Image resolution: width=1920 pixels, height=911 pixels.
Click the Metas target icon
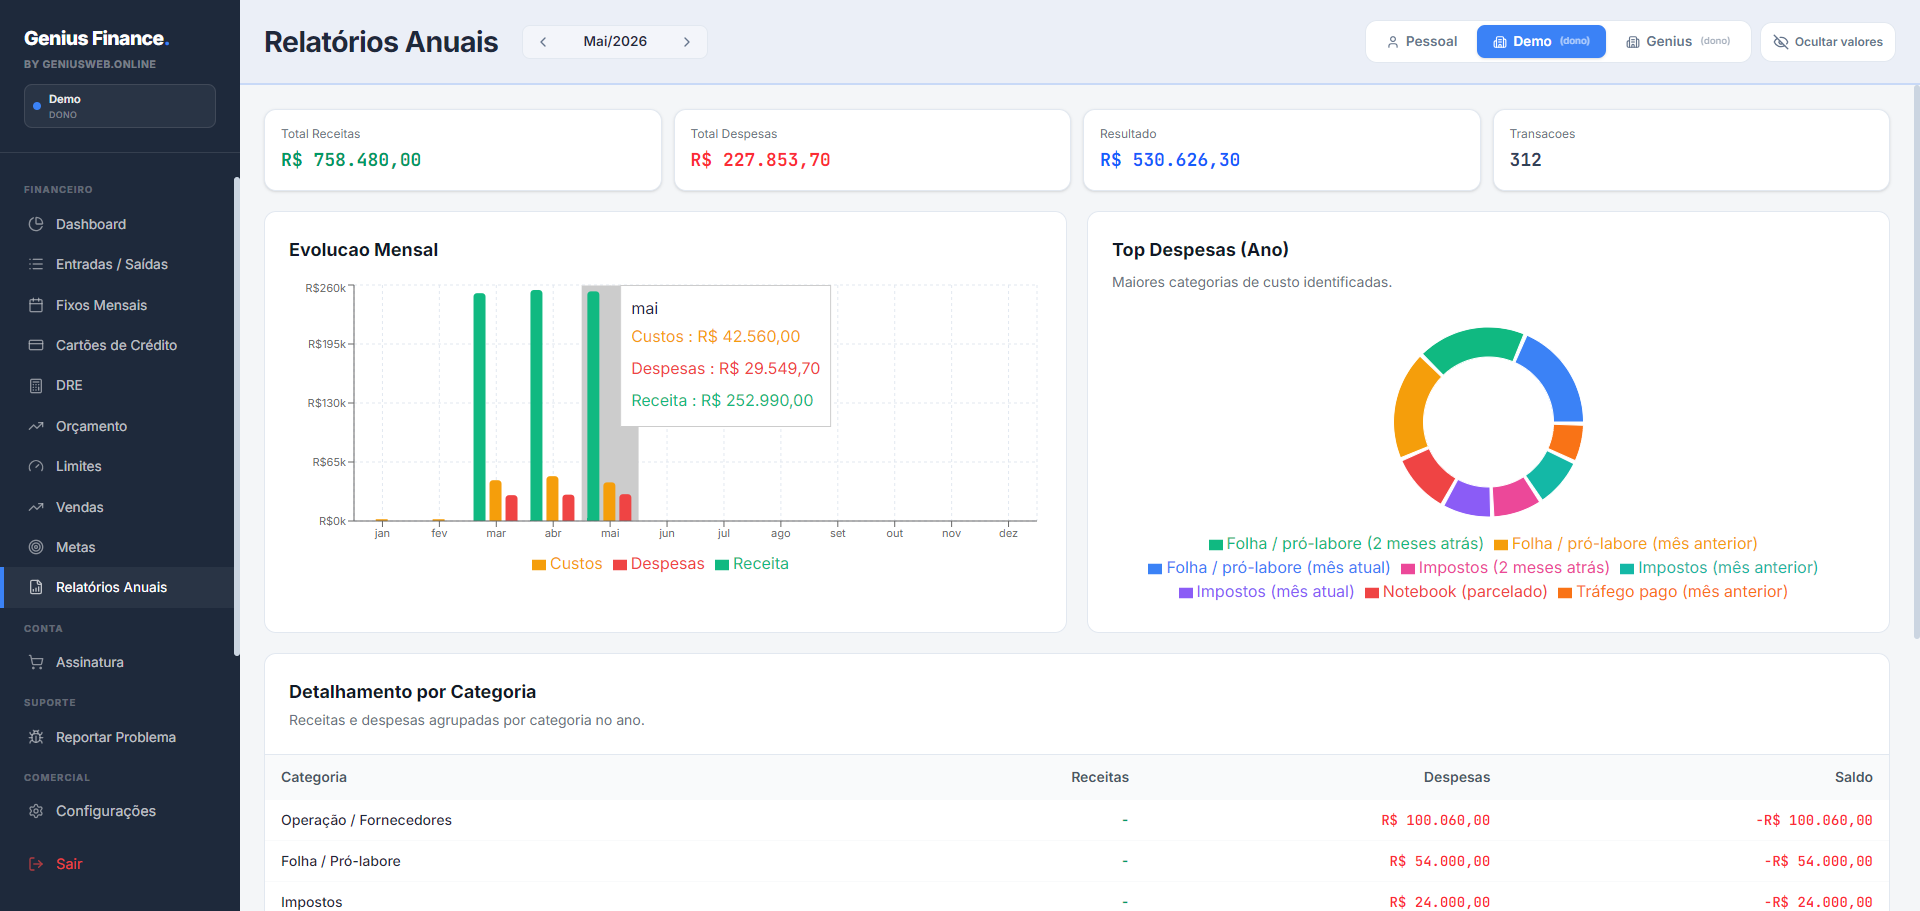(x=36, y=547)
